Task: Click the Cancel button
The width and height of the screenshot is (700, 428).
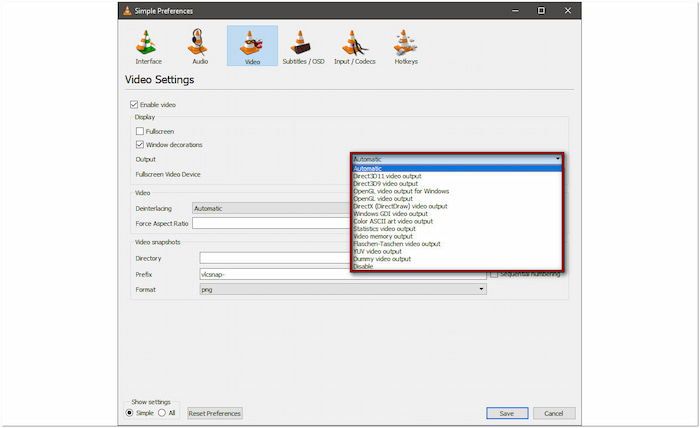Action: [554, 413]
